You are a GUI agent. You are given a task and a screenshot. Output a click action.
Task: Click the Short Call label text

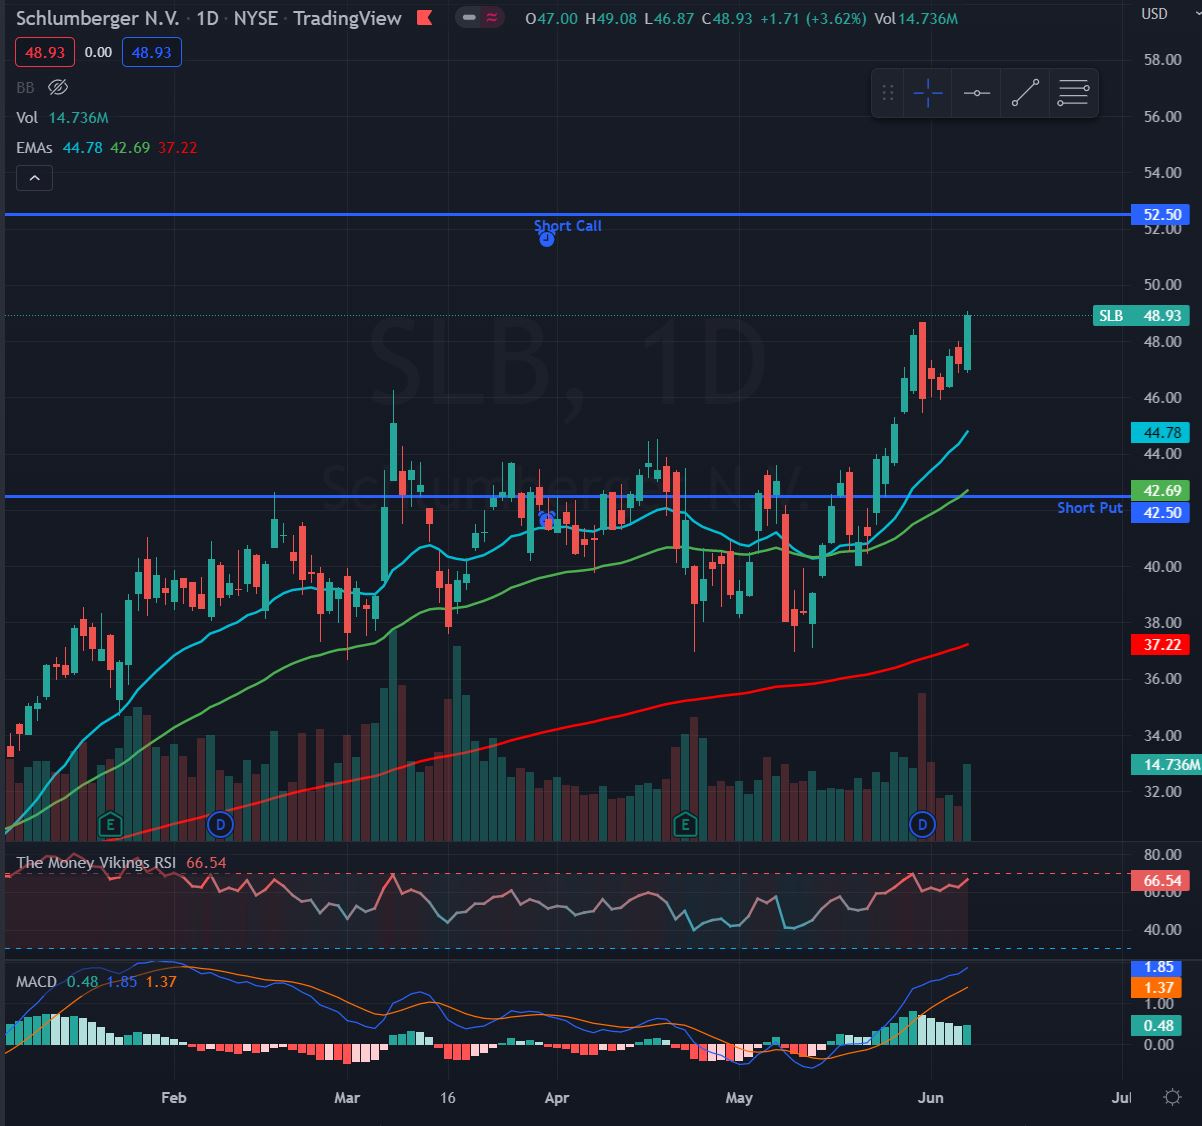point(568,225)
